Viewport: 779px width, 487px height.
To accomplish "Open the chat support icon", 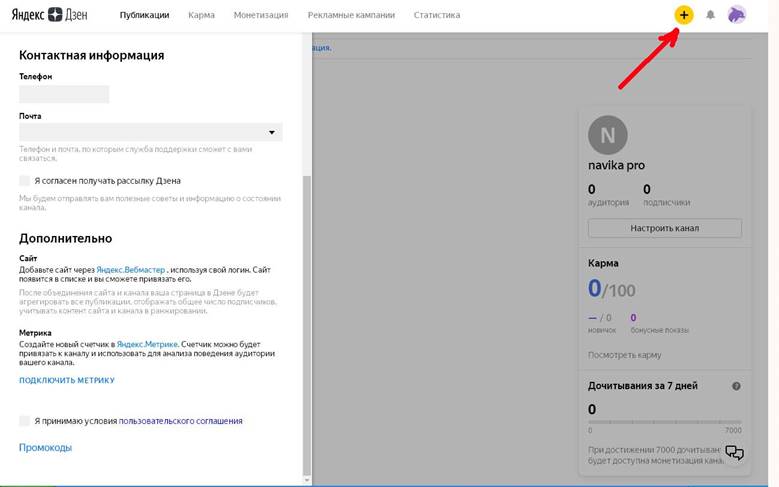I will click(735, 453).
